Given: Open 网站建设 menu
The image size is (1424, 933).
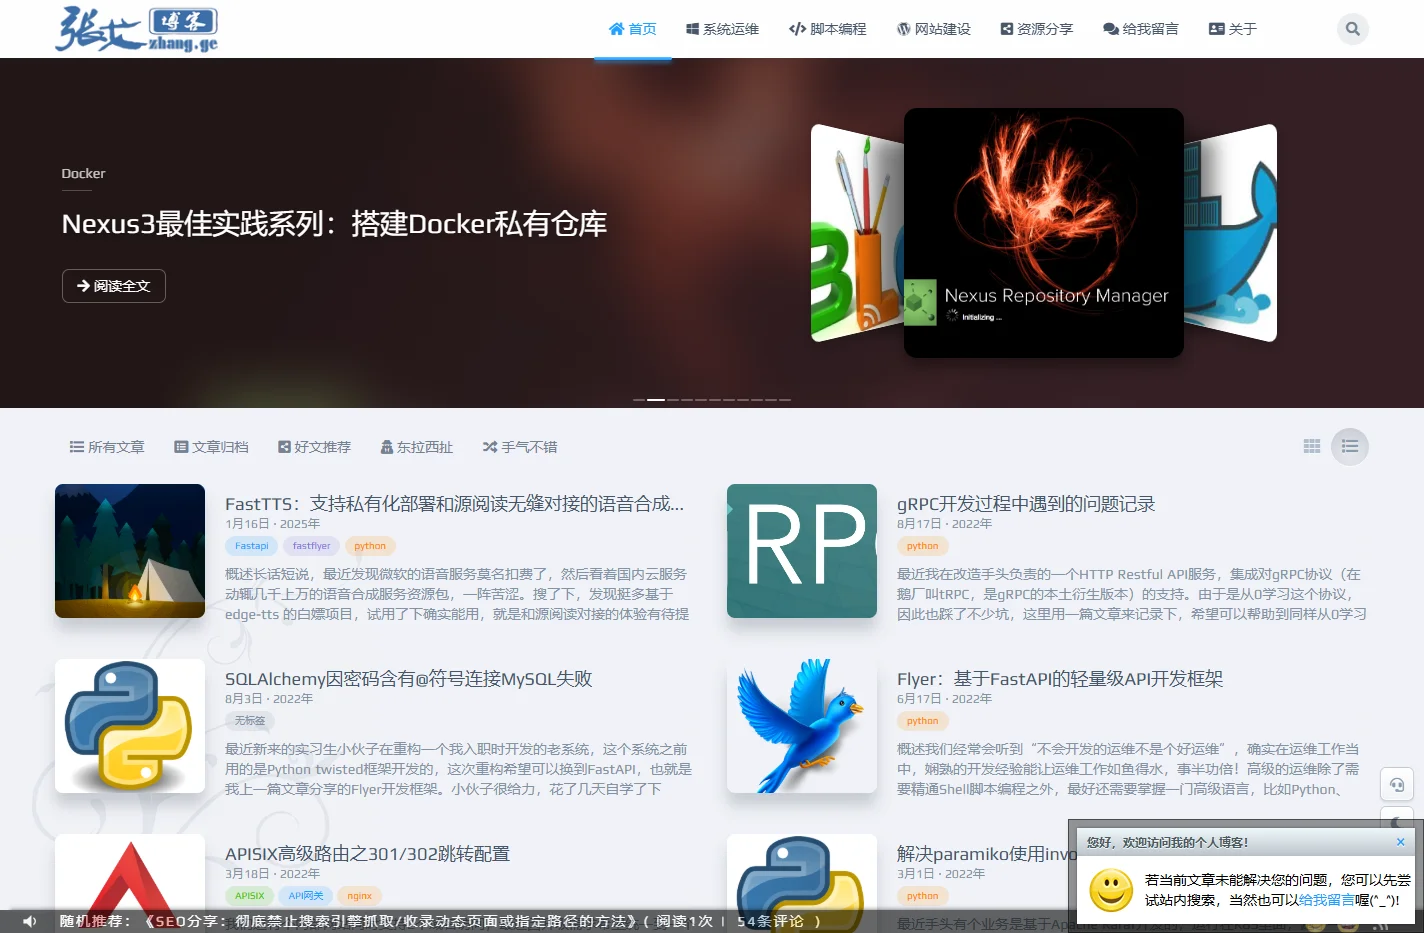Looking at the screenshot, I should (934, 29).
